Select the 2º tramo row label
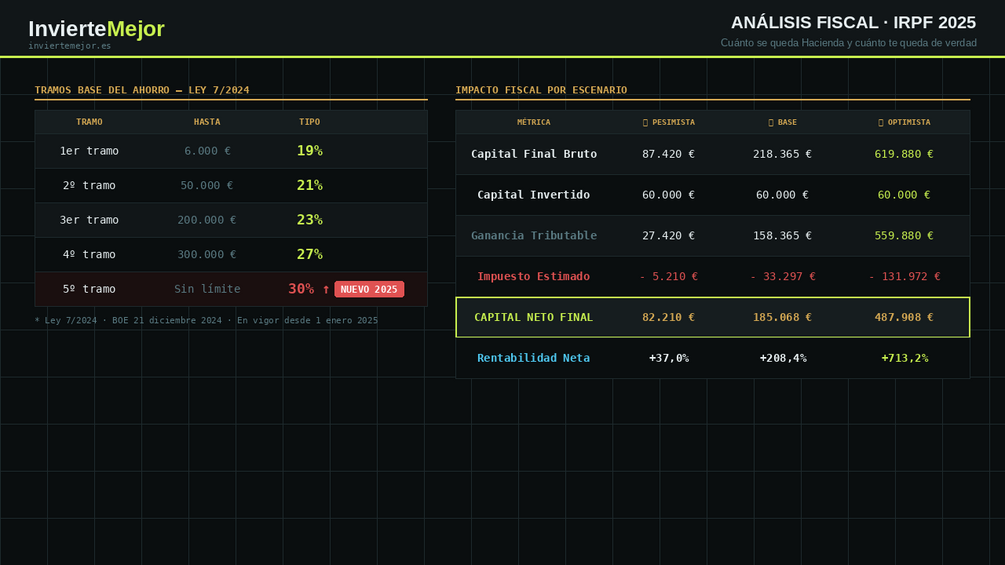Image resolution: width=1005 pixels, height=565 pixels. [89, 185]
